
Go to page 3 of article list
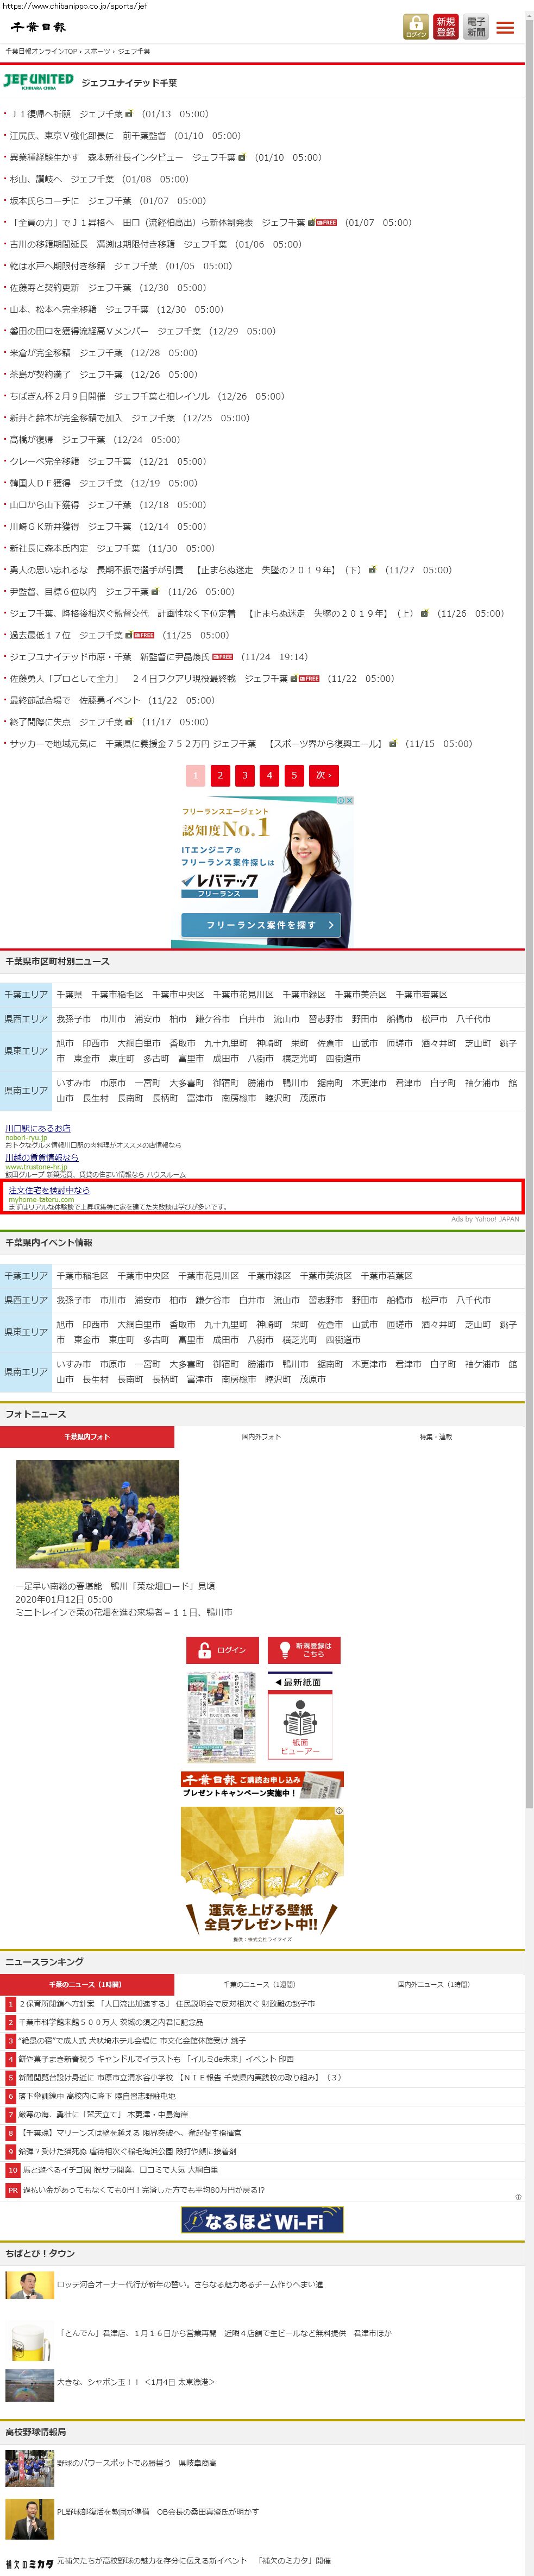point(245,775)
